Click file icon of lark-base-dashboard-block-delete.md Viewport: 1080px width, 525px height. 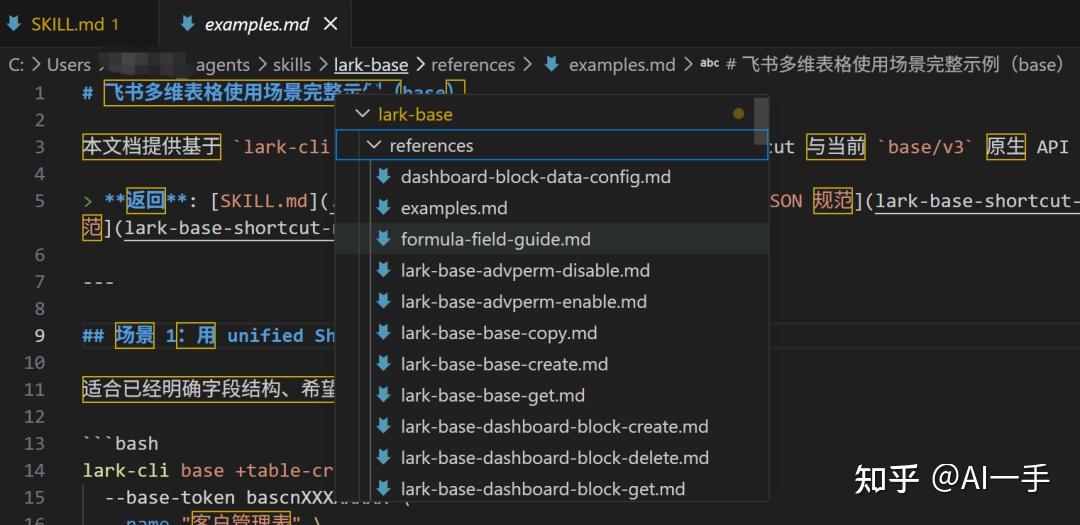tap(384, 457)
